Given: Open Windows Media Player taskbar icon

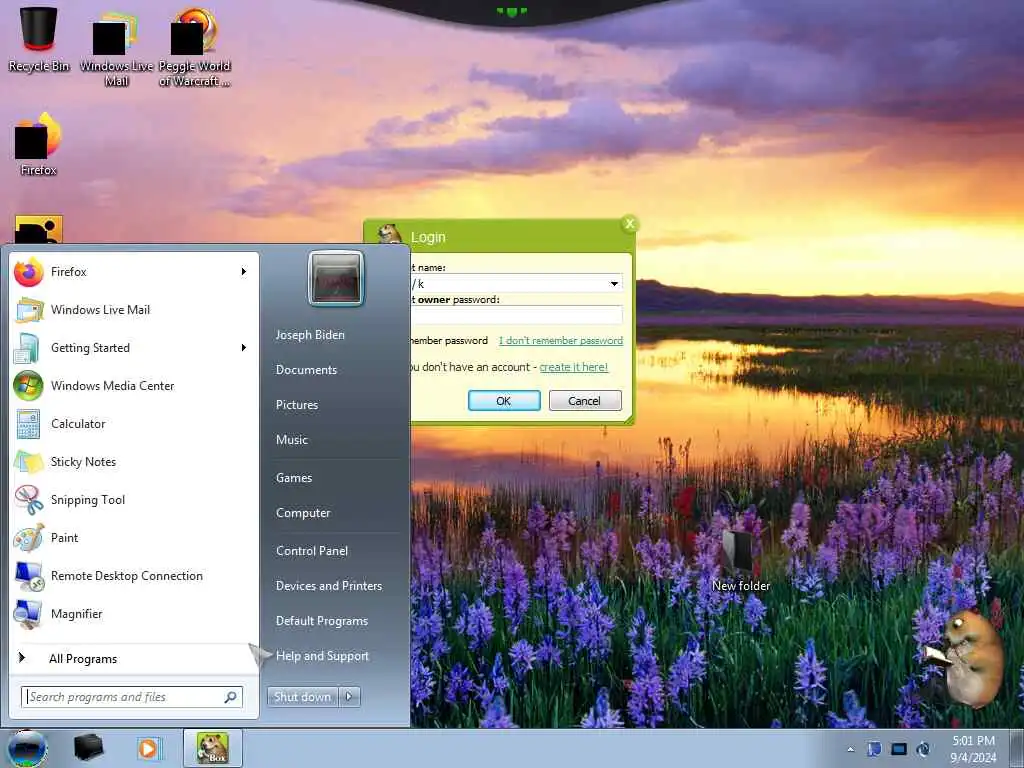Looking at the screenshot, I should pos(148,748).
